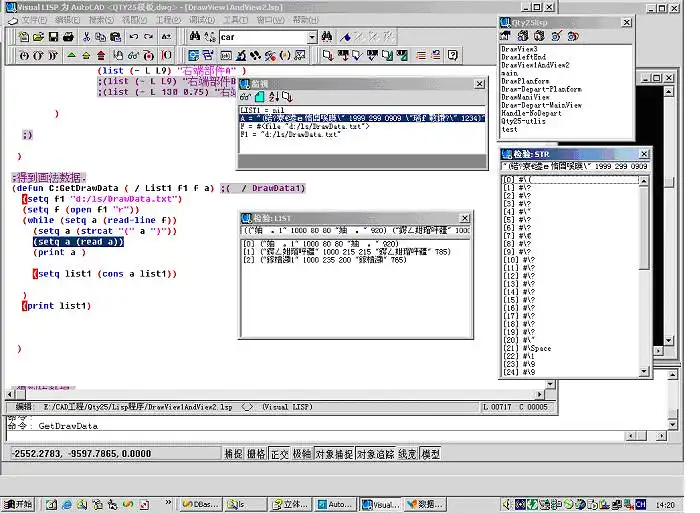The image size is (700, 513).
Task: Click the STR inspect window scroll down arrow
Action: click(643, 371)
